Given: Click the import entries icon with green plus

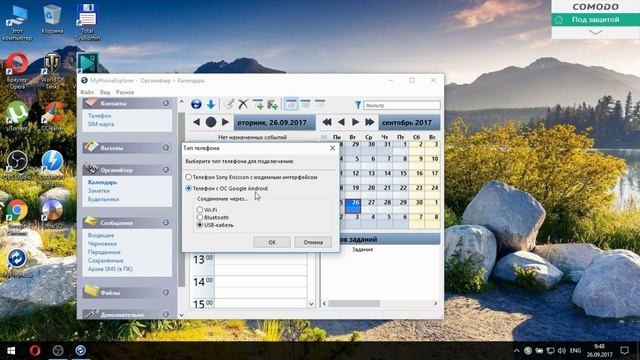Looking at the screenshot, I should click(x=272, y=104).
